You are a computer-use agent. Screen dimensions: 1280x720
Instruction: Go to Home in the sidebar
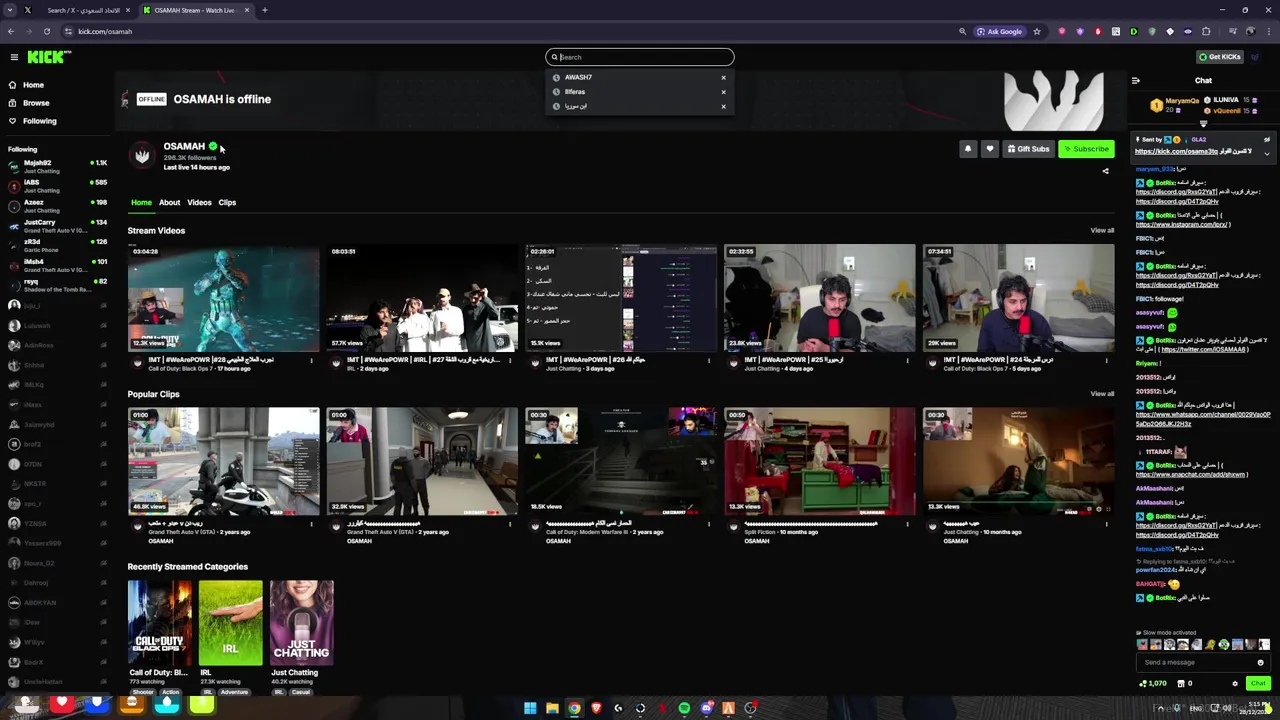click(x=33, y=85)
